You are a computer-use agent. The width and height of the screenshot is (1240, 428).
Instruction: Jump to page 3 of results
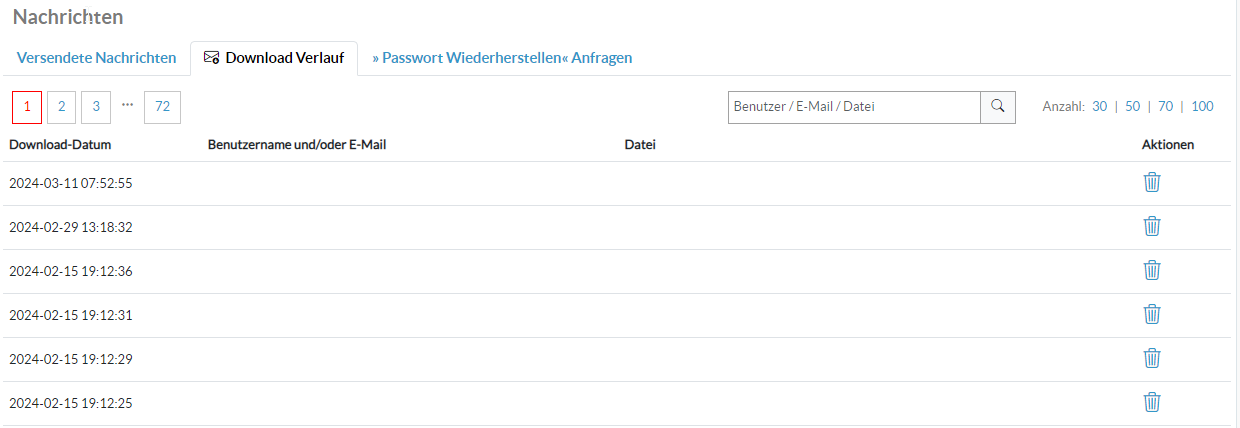[x=96, y=107]
